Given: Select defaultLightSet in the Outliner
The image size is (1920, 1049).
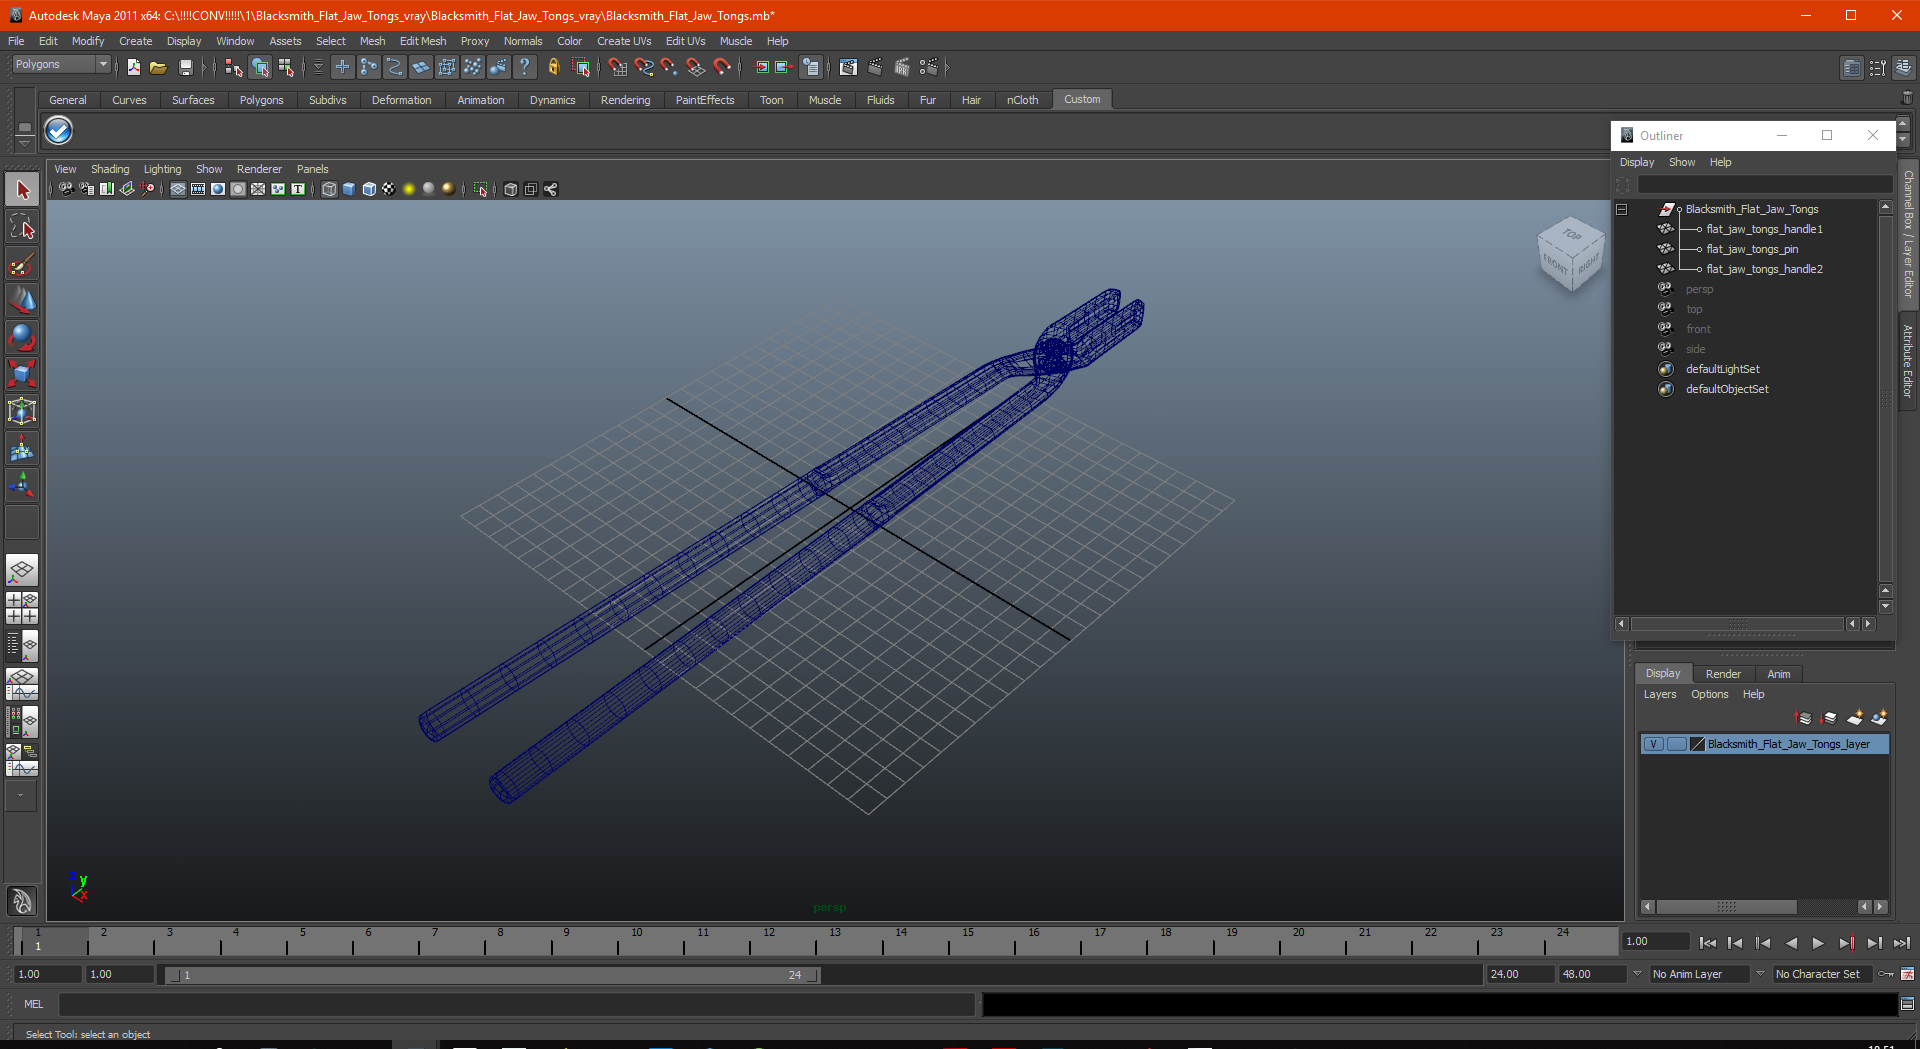Looking at the screenshot, I should (x=1722, y=369).
